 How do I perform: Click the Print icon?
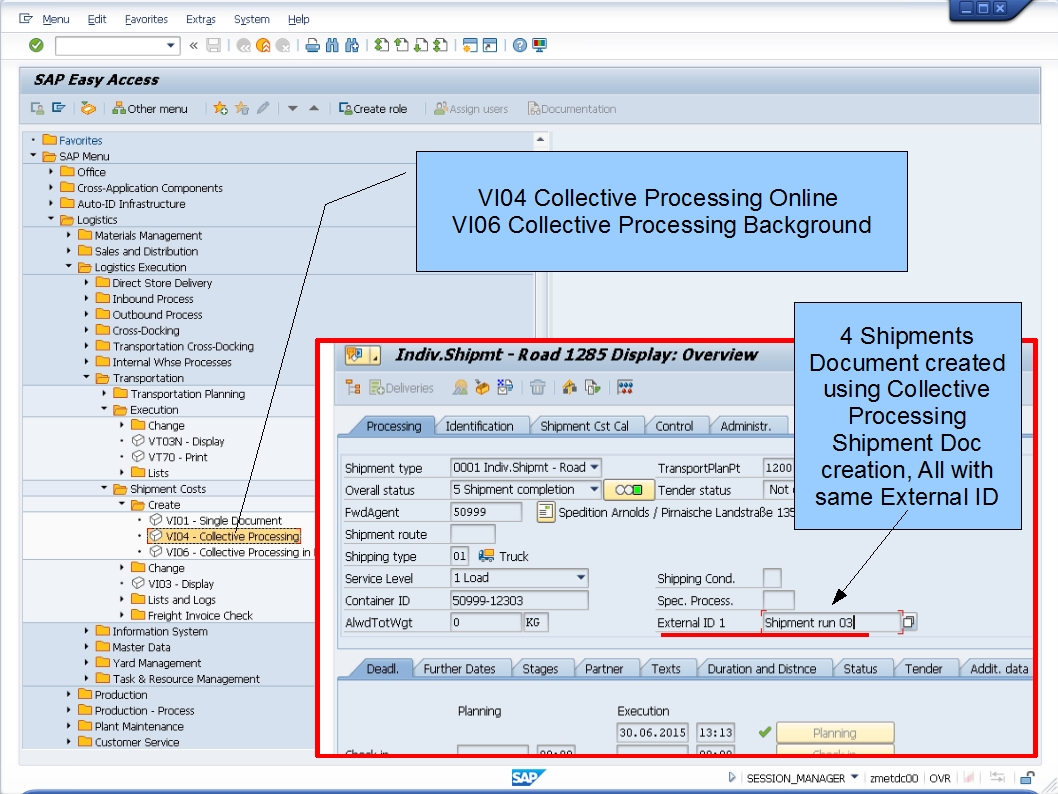[x=312, y=45]
